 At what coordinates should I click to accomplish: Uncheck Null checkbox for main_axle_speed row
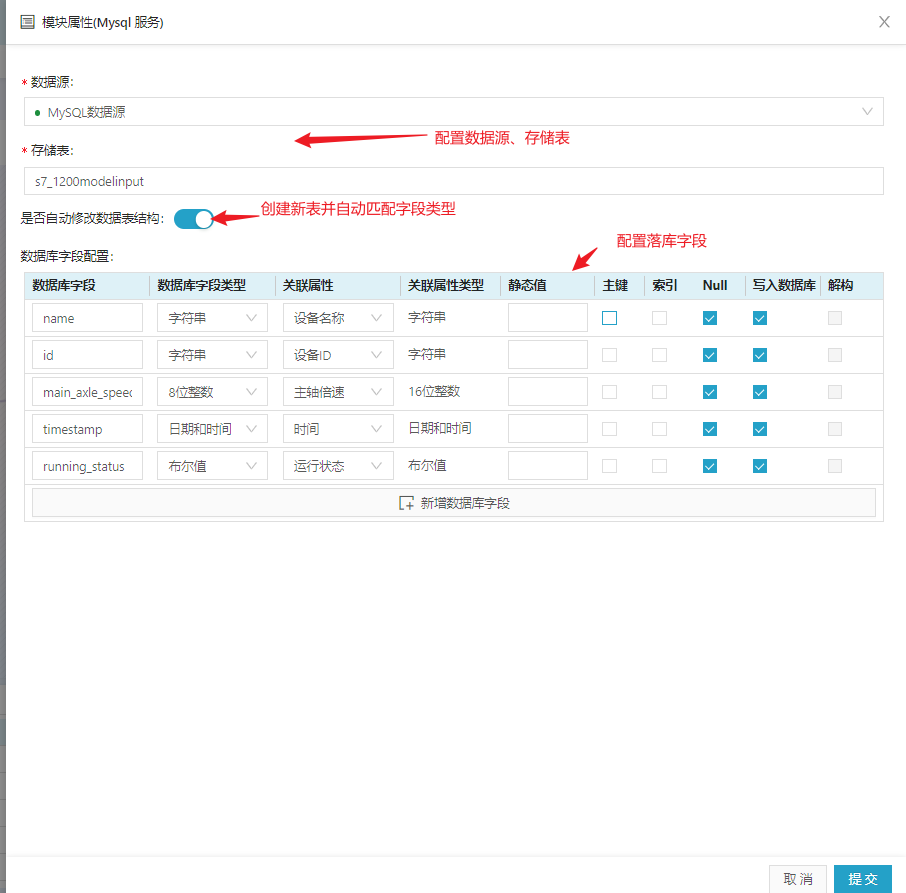click(x=710, y=392)
